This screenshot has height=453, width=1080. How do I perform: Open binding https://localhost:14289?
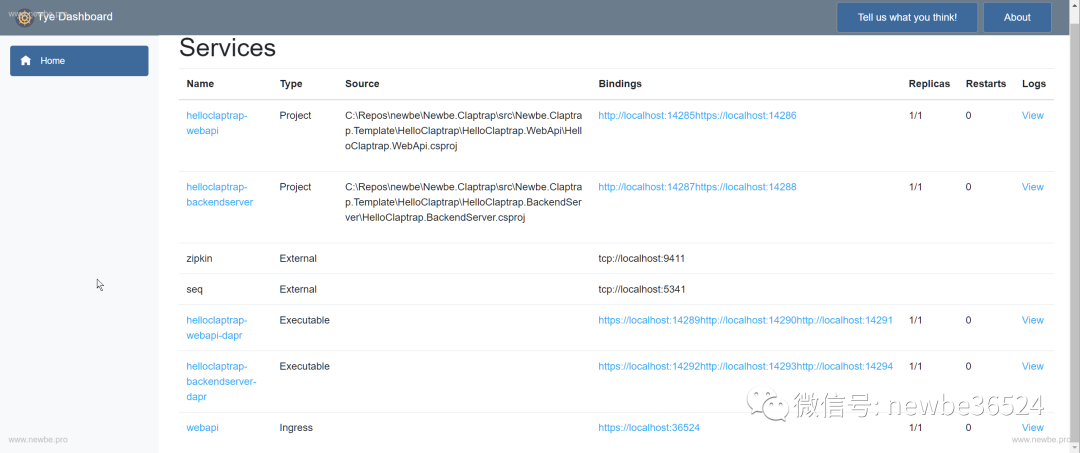click(x=649, y=320)
